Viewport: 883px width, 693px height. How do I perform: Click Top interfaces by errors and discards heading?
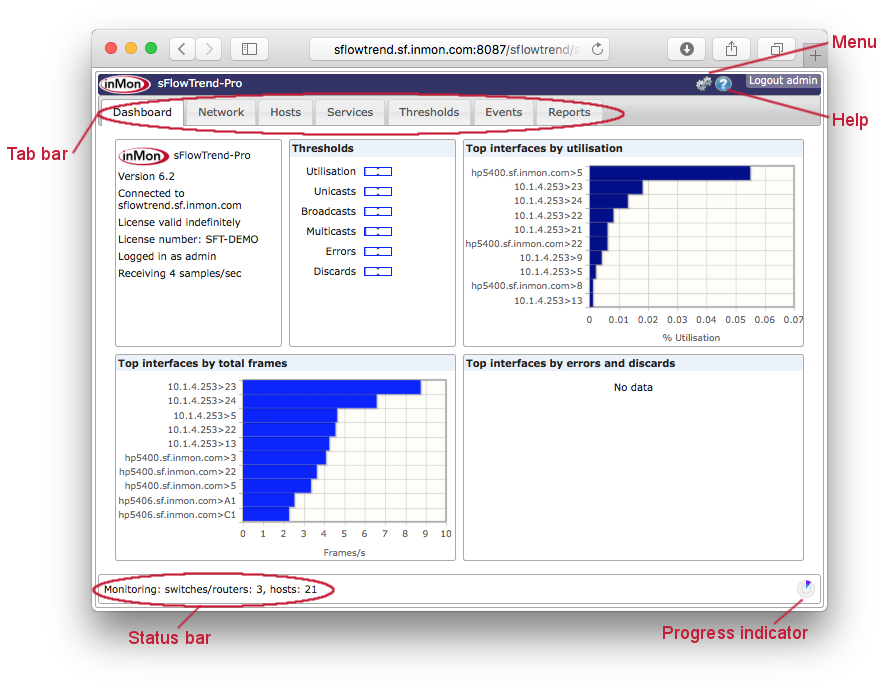(570, 363)
